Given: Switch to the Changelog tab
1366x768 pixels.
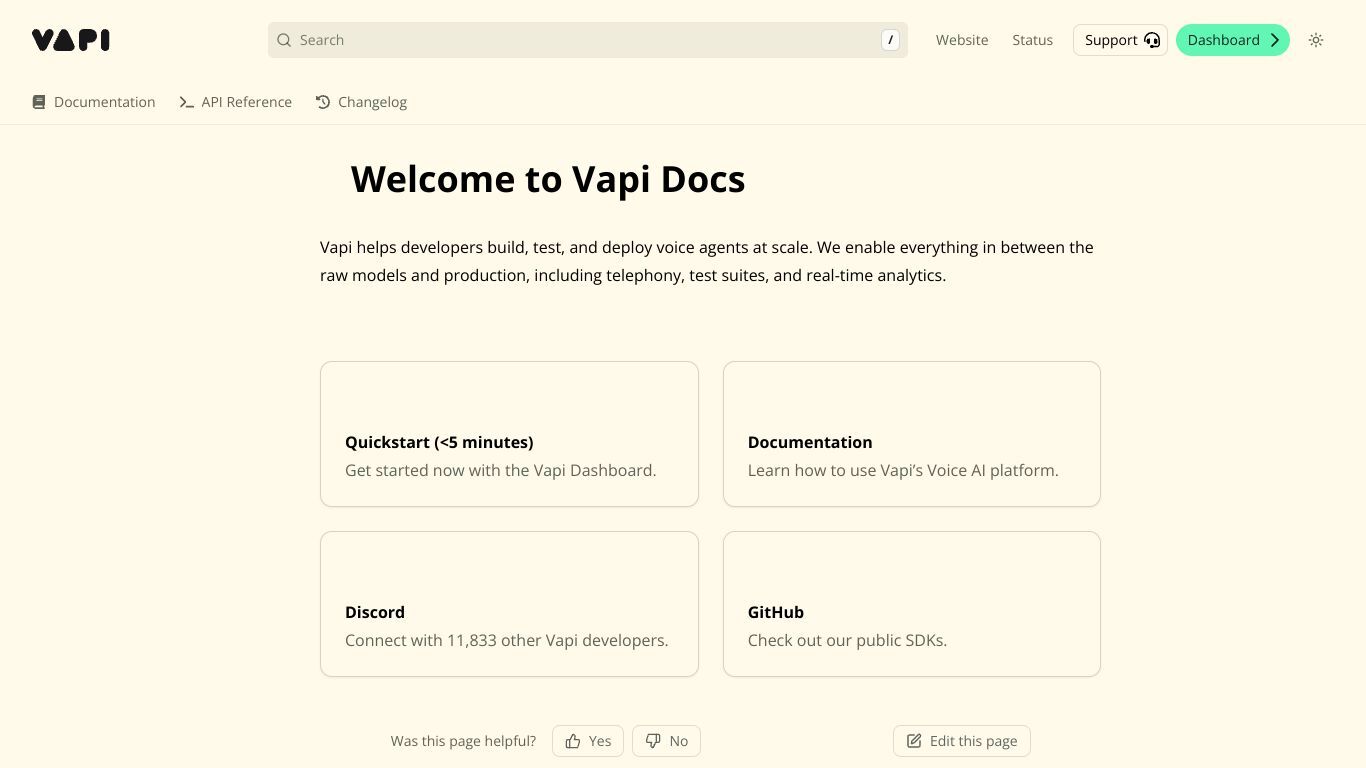Looking at the screenshot, I should pos(361,102).
